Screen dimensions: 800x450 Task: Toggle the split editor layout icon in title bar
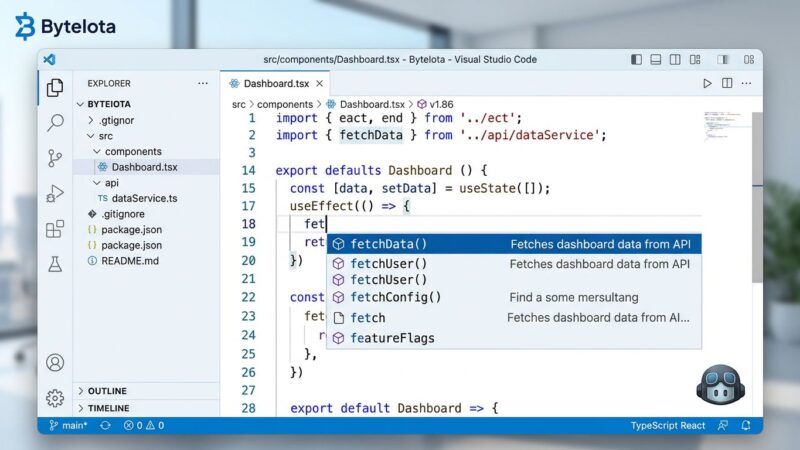click(675, 59)
